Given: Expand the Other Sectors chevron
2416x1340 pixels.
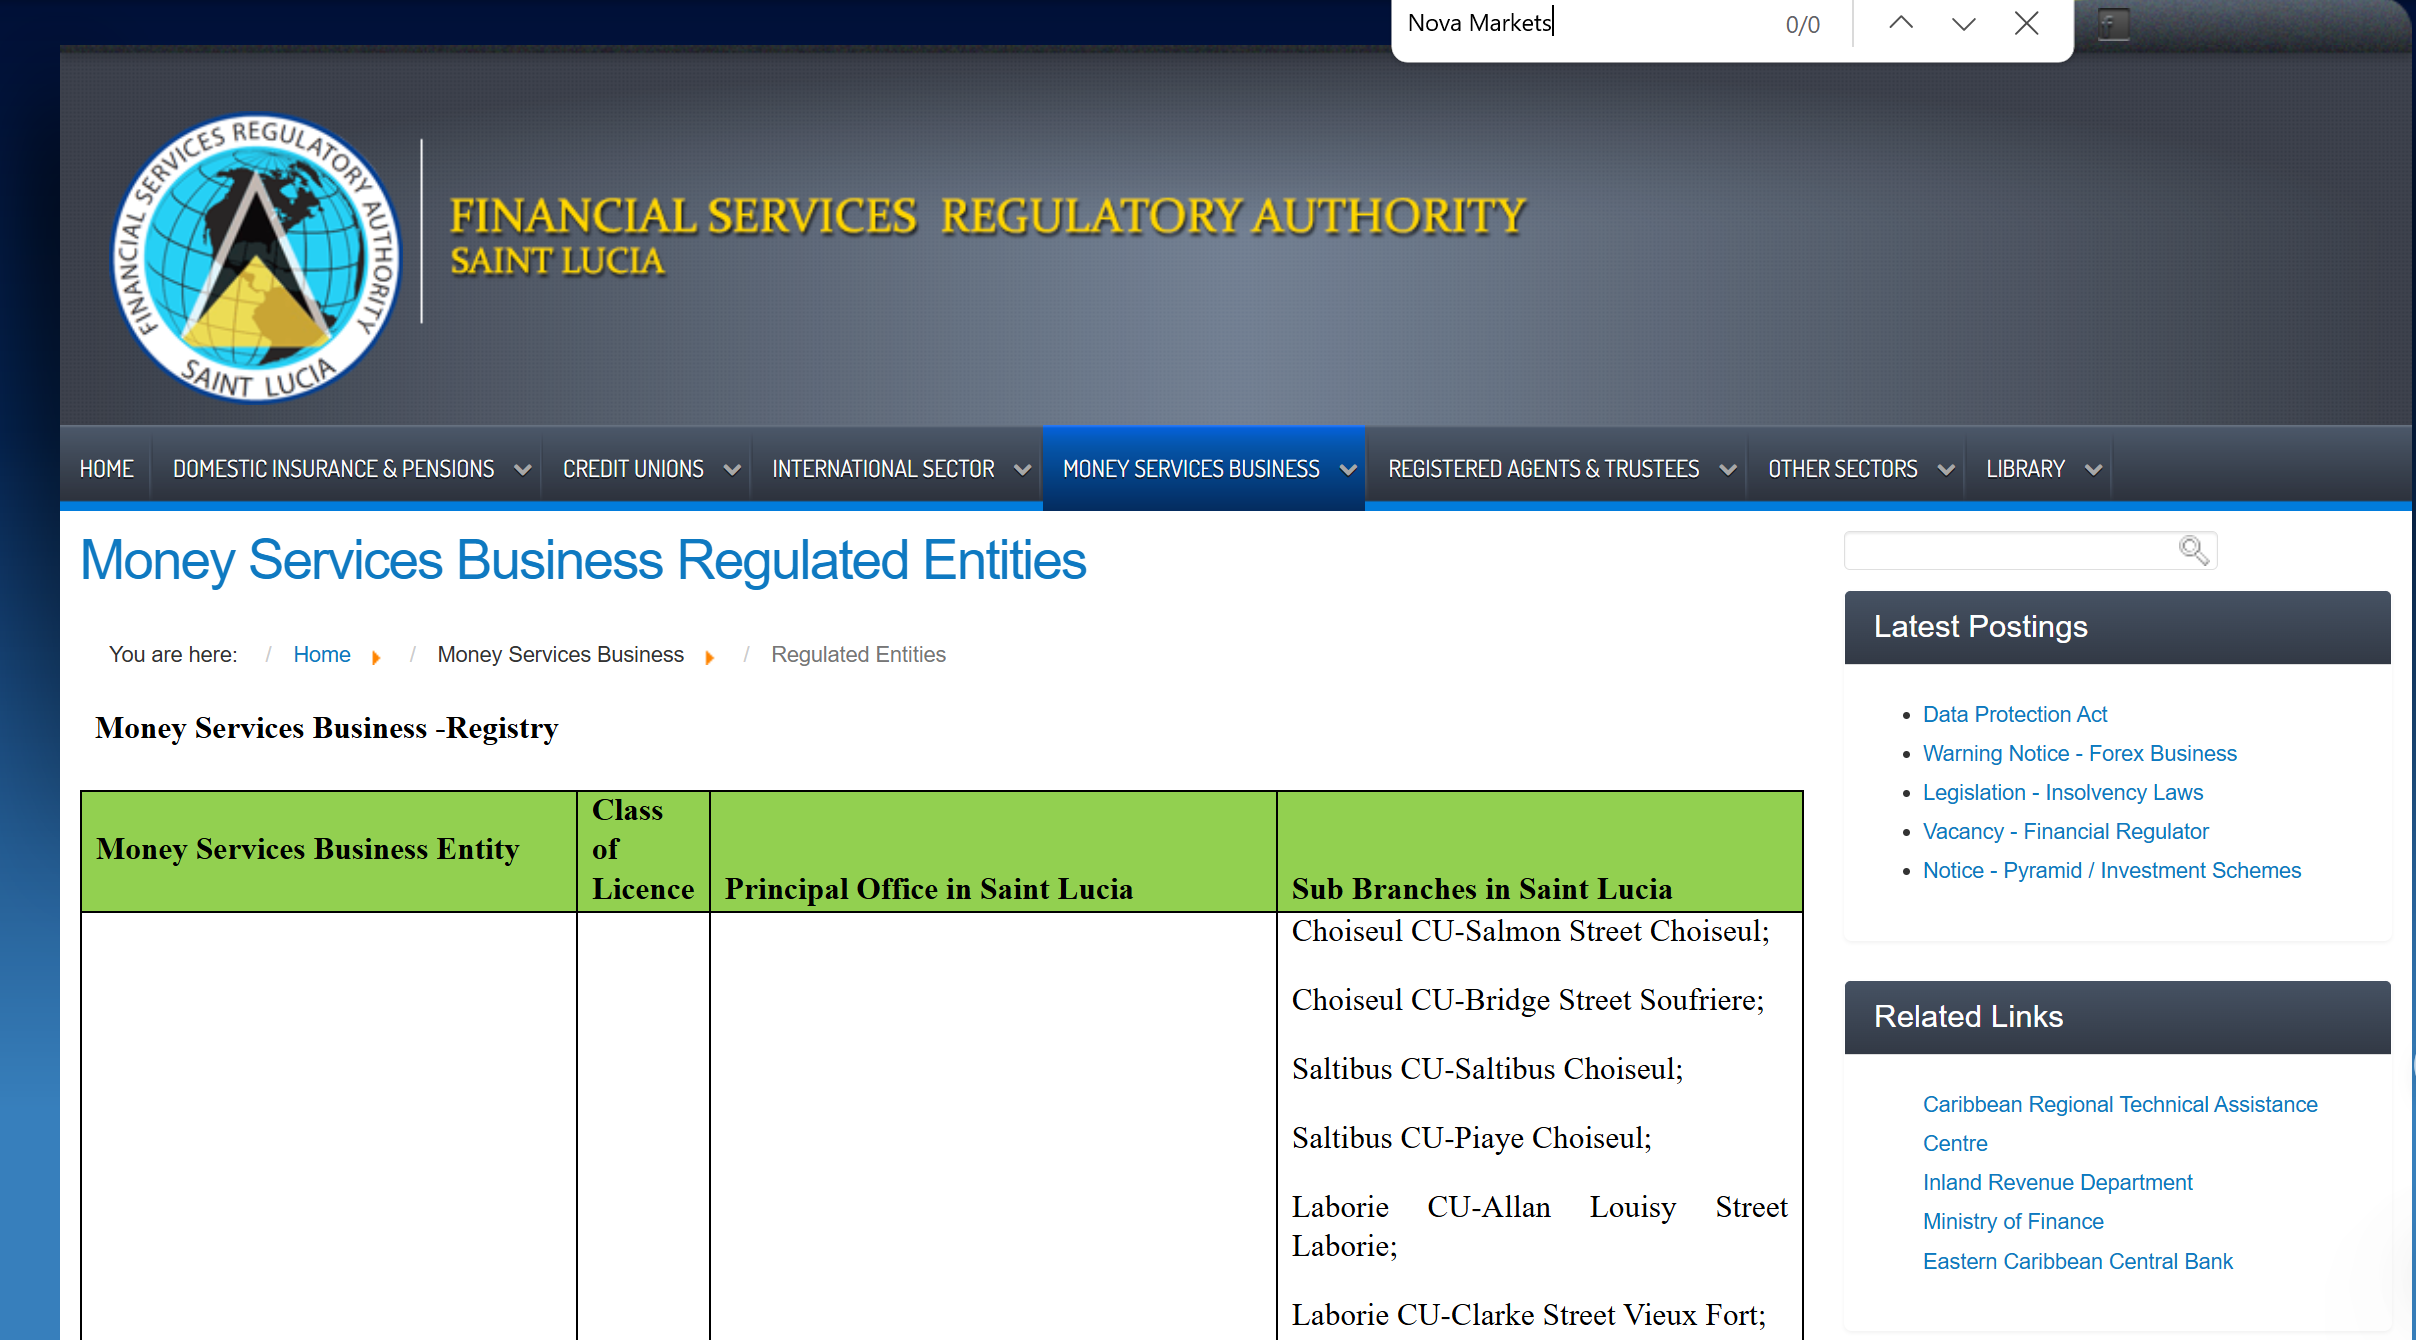Looking at the screenshot, I should click(1946, 469).
